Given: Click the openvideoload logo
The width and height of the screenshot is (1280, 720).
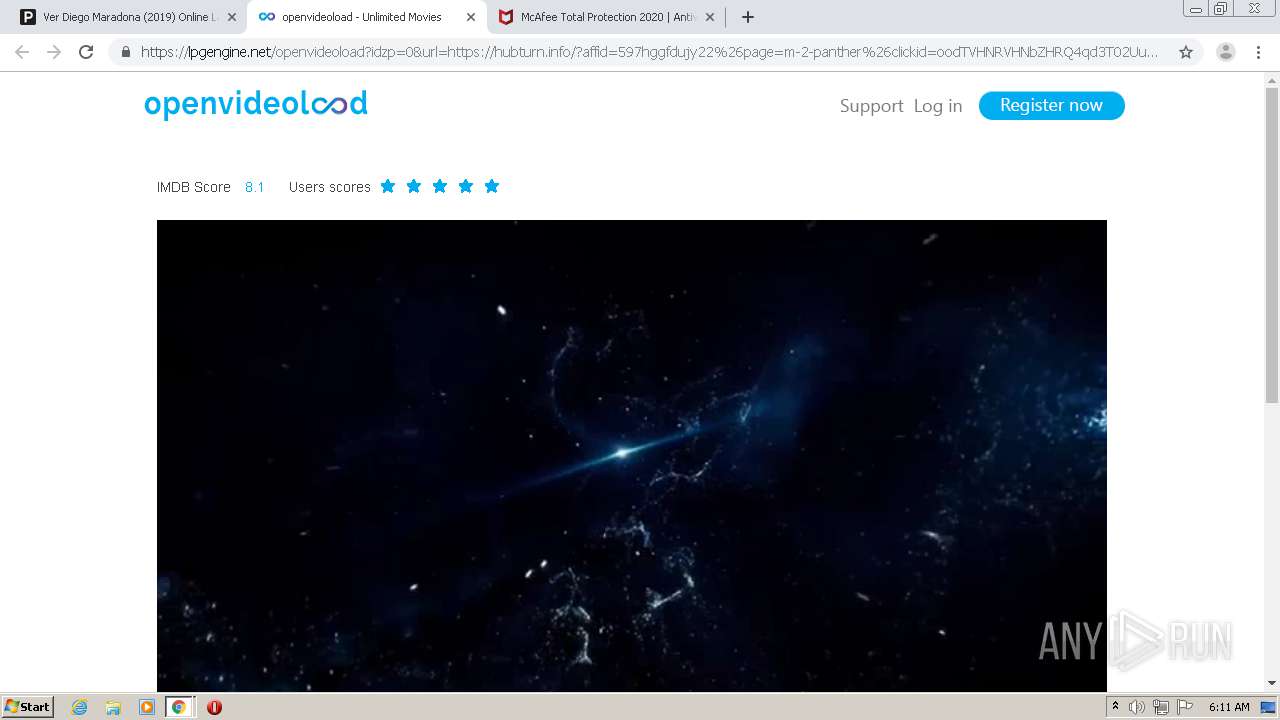Looking at the screenshot, I should 256,104.
